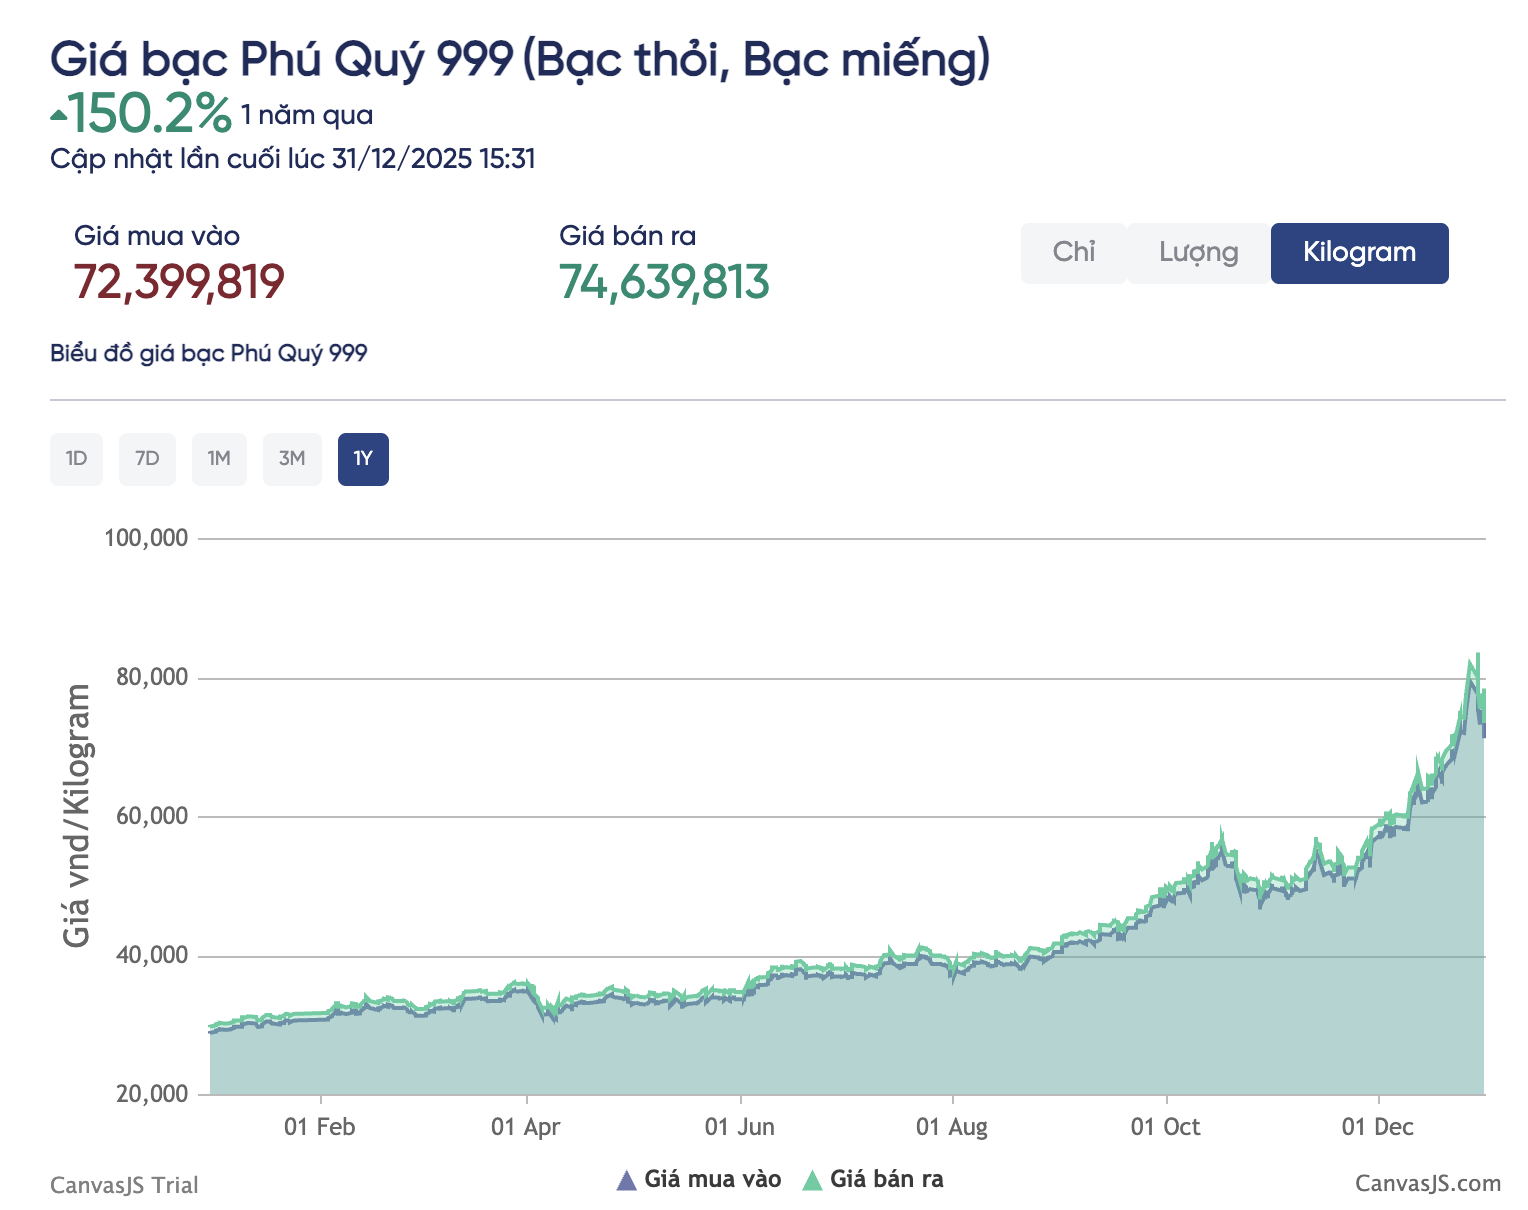Screen dimensions: 1528x1210
Task: Toggle the Giá bán ra legend triangle
Action: pos(812,1181)
